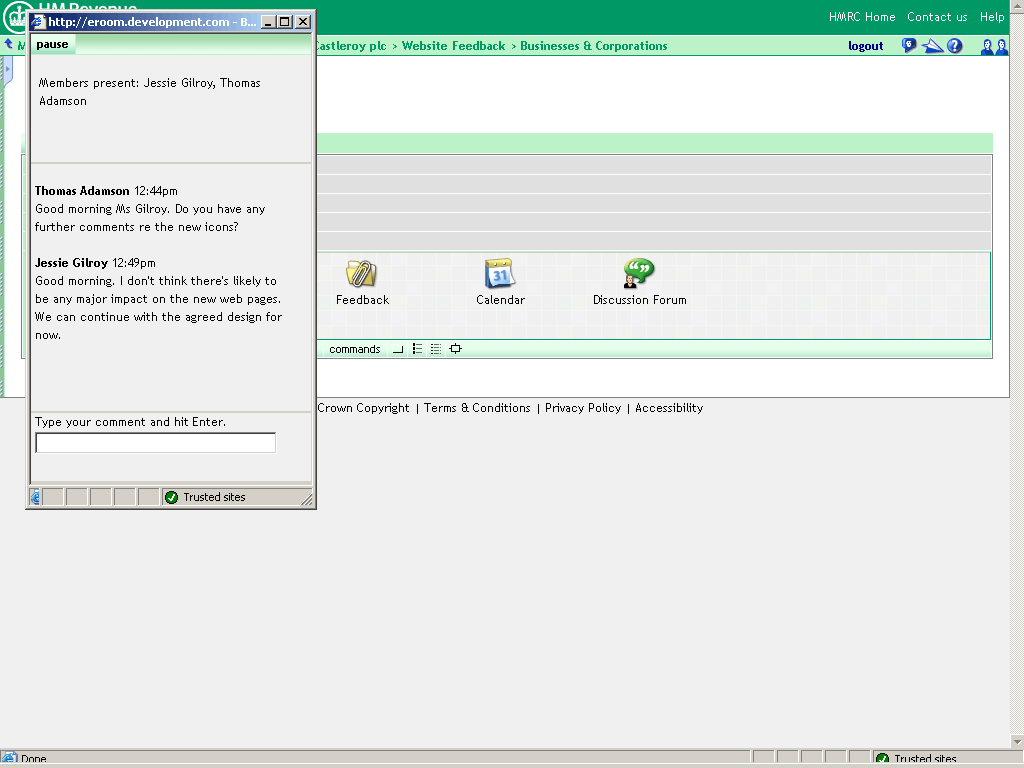The image size is (1024, 768).
Task: Open the Feedback folder icon
Action: pyautogui.click(x=361, y=274)
